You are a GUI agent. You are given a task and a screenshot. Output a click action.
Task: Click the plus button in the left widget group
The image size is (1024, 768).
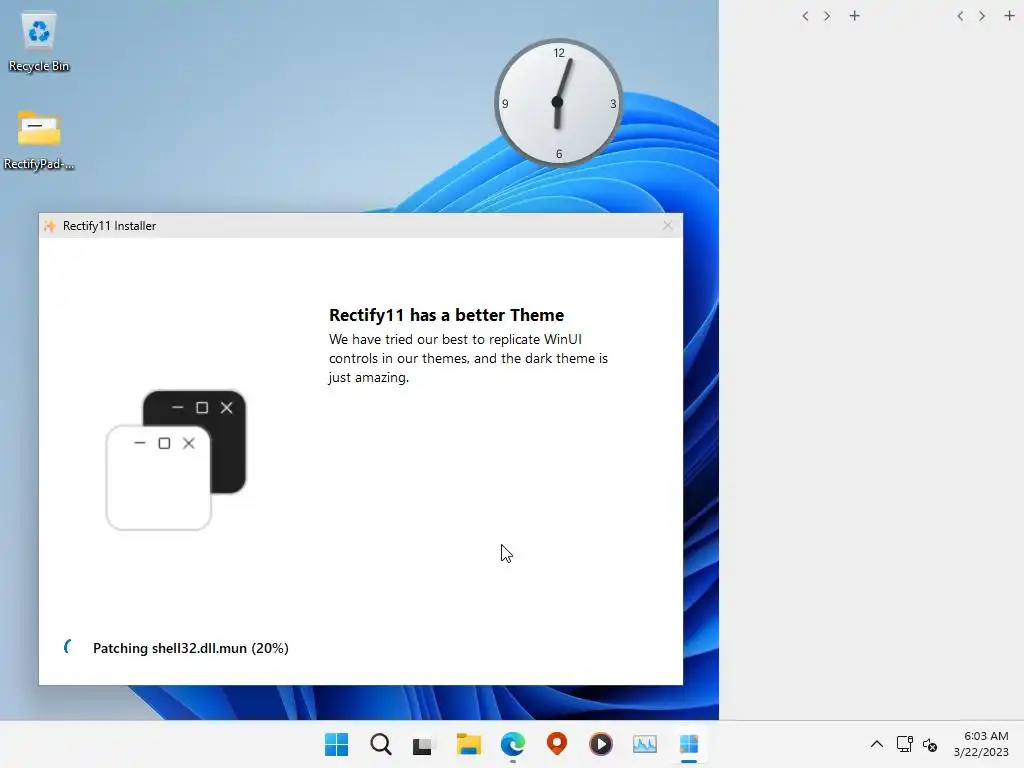pyautogui.click(x=854, y=16)
